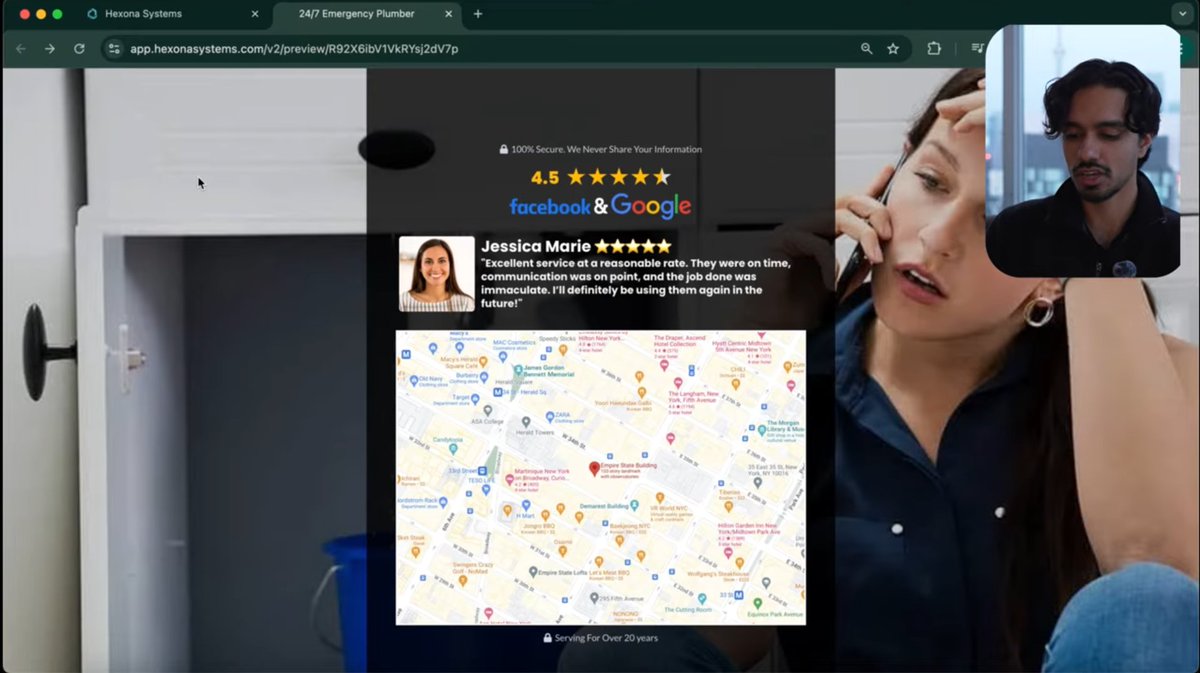This screenshot has height=673, width=1200.
Task: Click the 100% Secure notice text
Action: [x=606, y=149]
